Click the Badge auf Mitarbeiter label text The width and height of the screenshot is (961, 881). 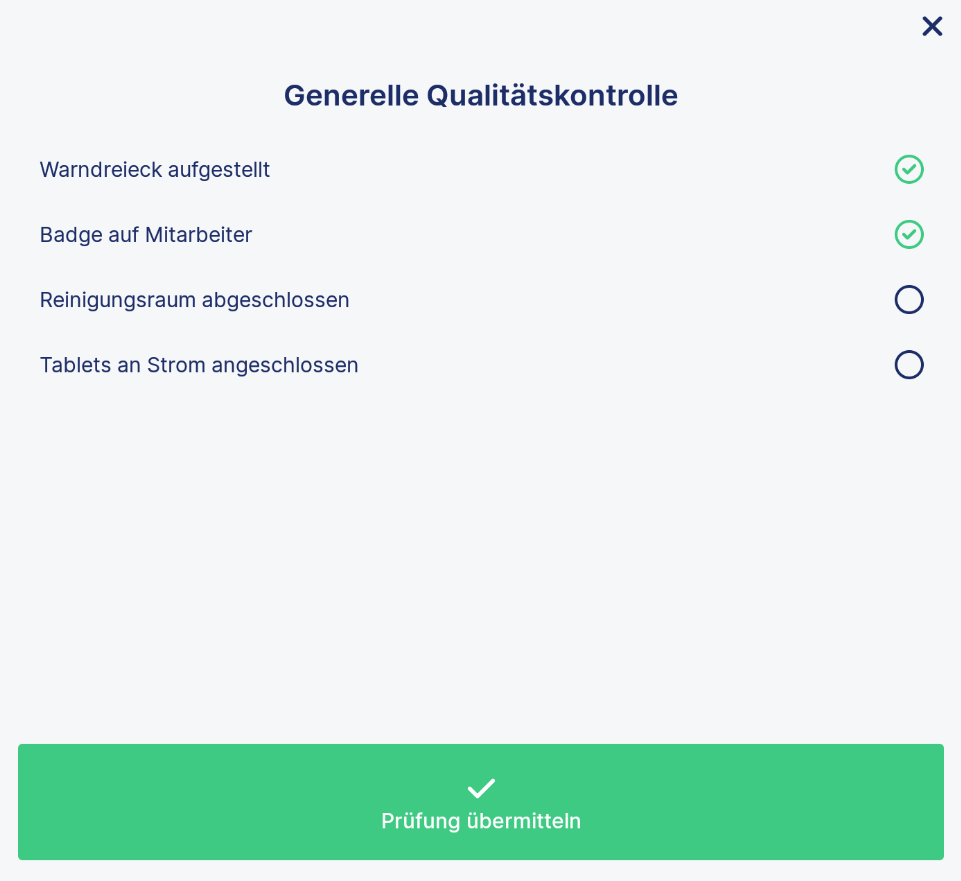point(146,235)
